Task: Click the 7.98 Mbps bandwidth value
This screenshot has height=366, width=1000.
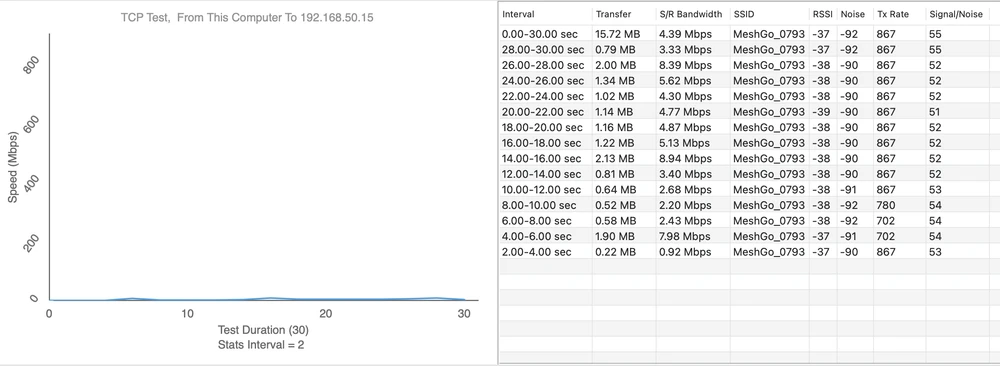Action: pyautogui.click(x=685, y=236)
